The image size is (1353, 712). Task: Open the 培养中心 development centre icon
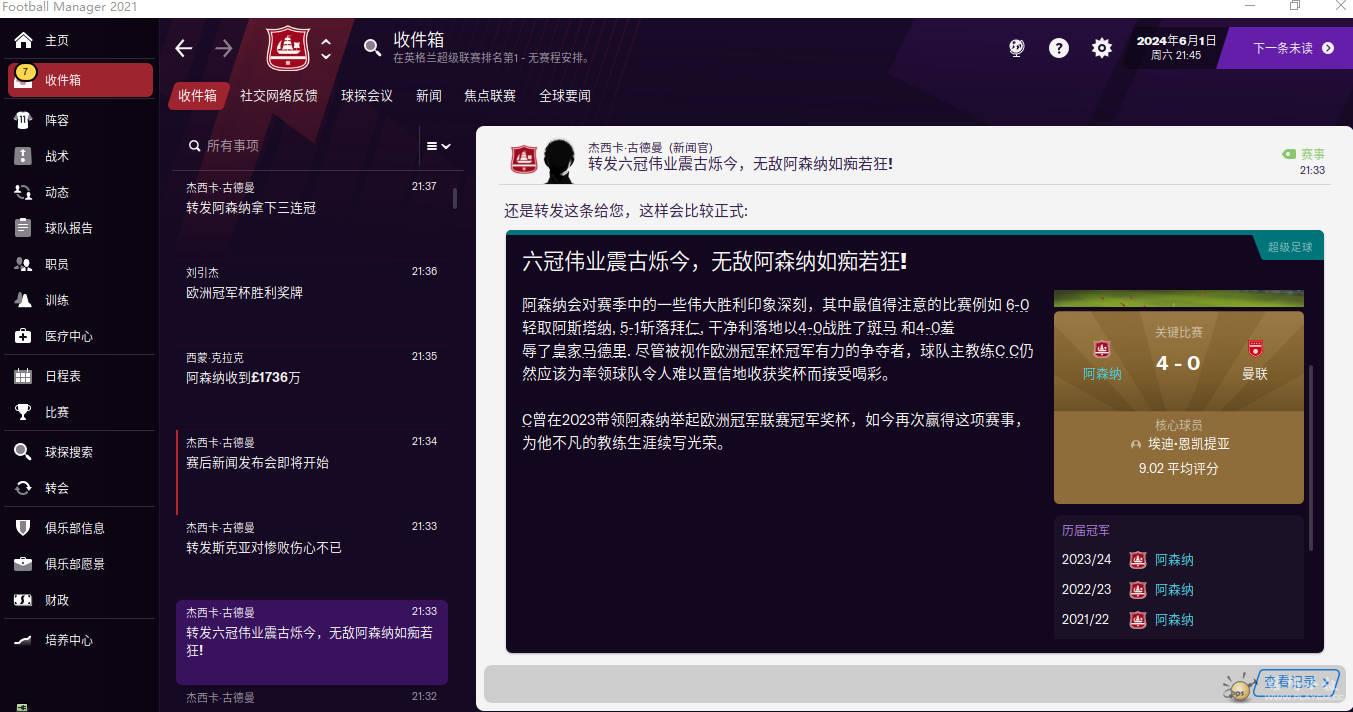(23, 640)
